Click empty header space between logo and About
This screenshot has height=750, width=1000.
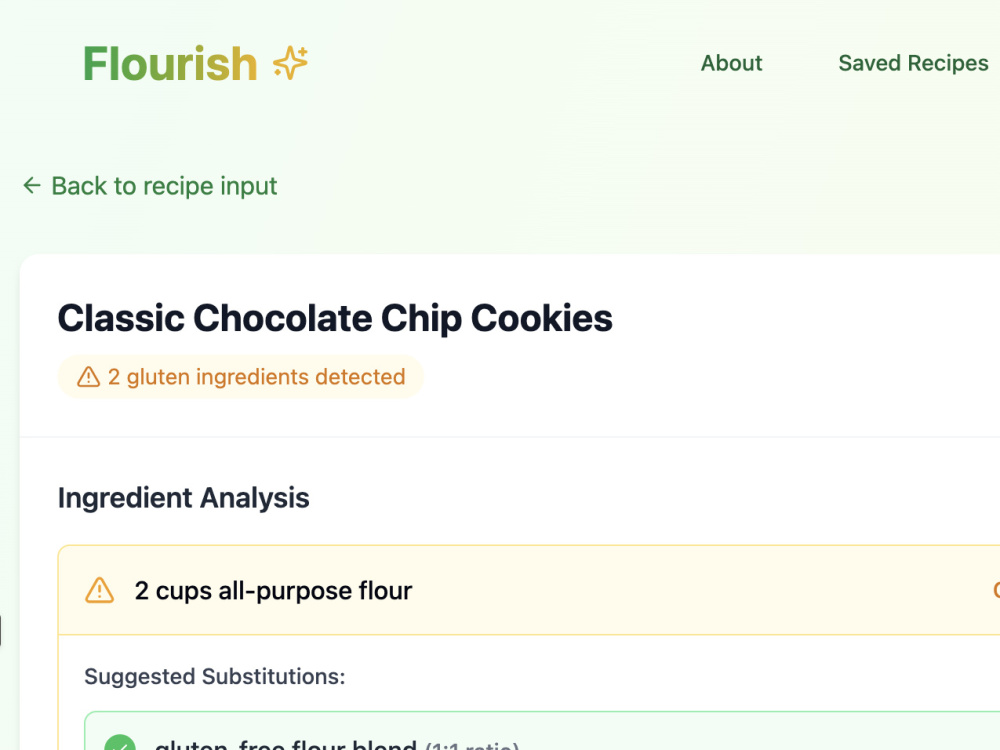(x=504, y=63)
